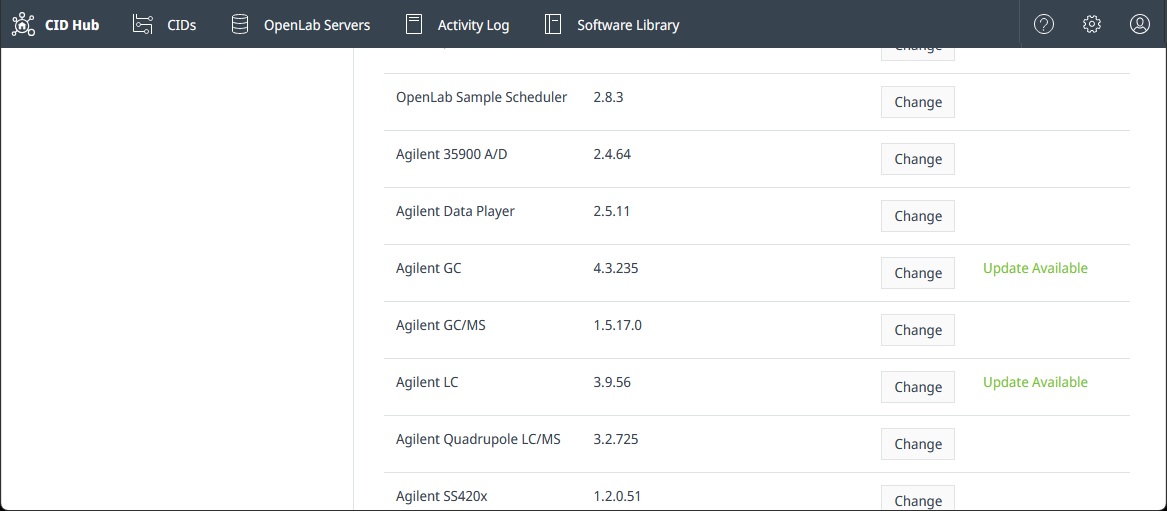Click version 2.5.11
Screen dimensions: 1167x511
[x=612, y=211]
